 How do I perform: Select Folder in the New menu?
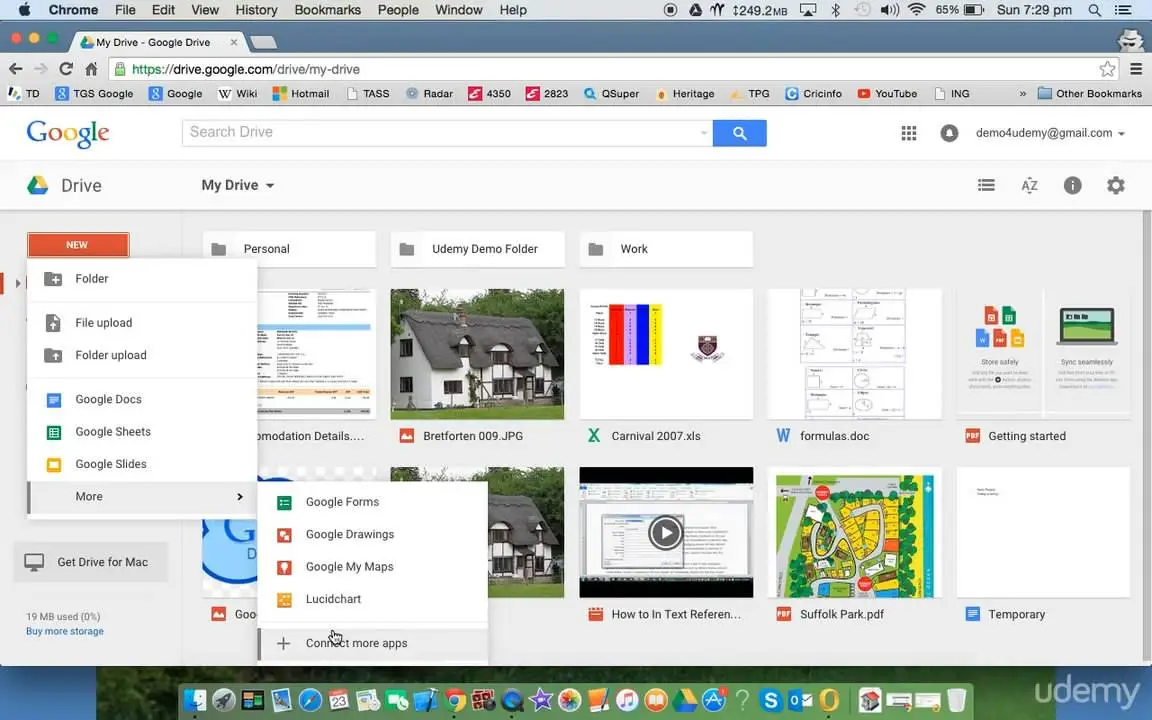click(x=143, y=279)
